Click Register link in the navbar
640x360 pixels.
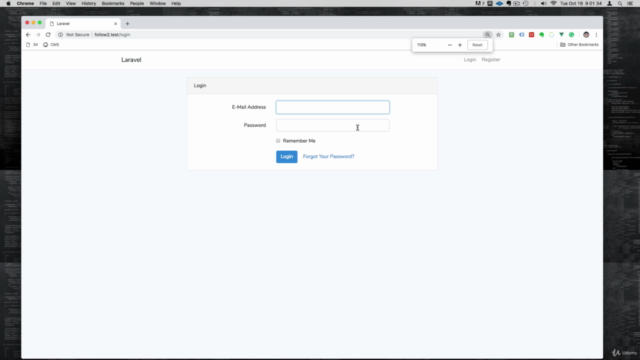[491, 60]
